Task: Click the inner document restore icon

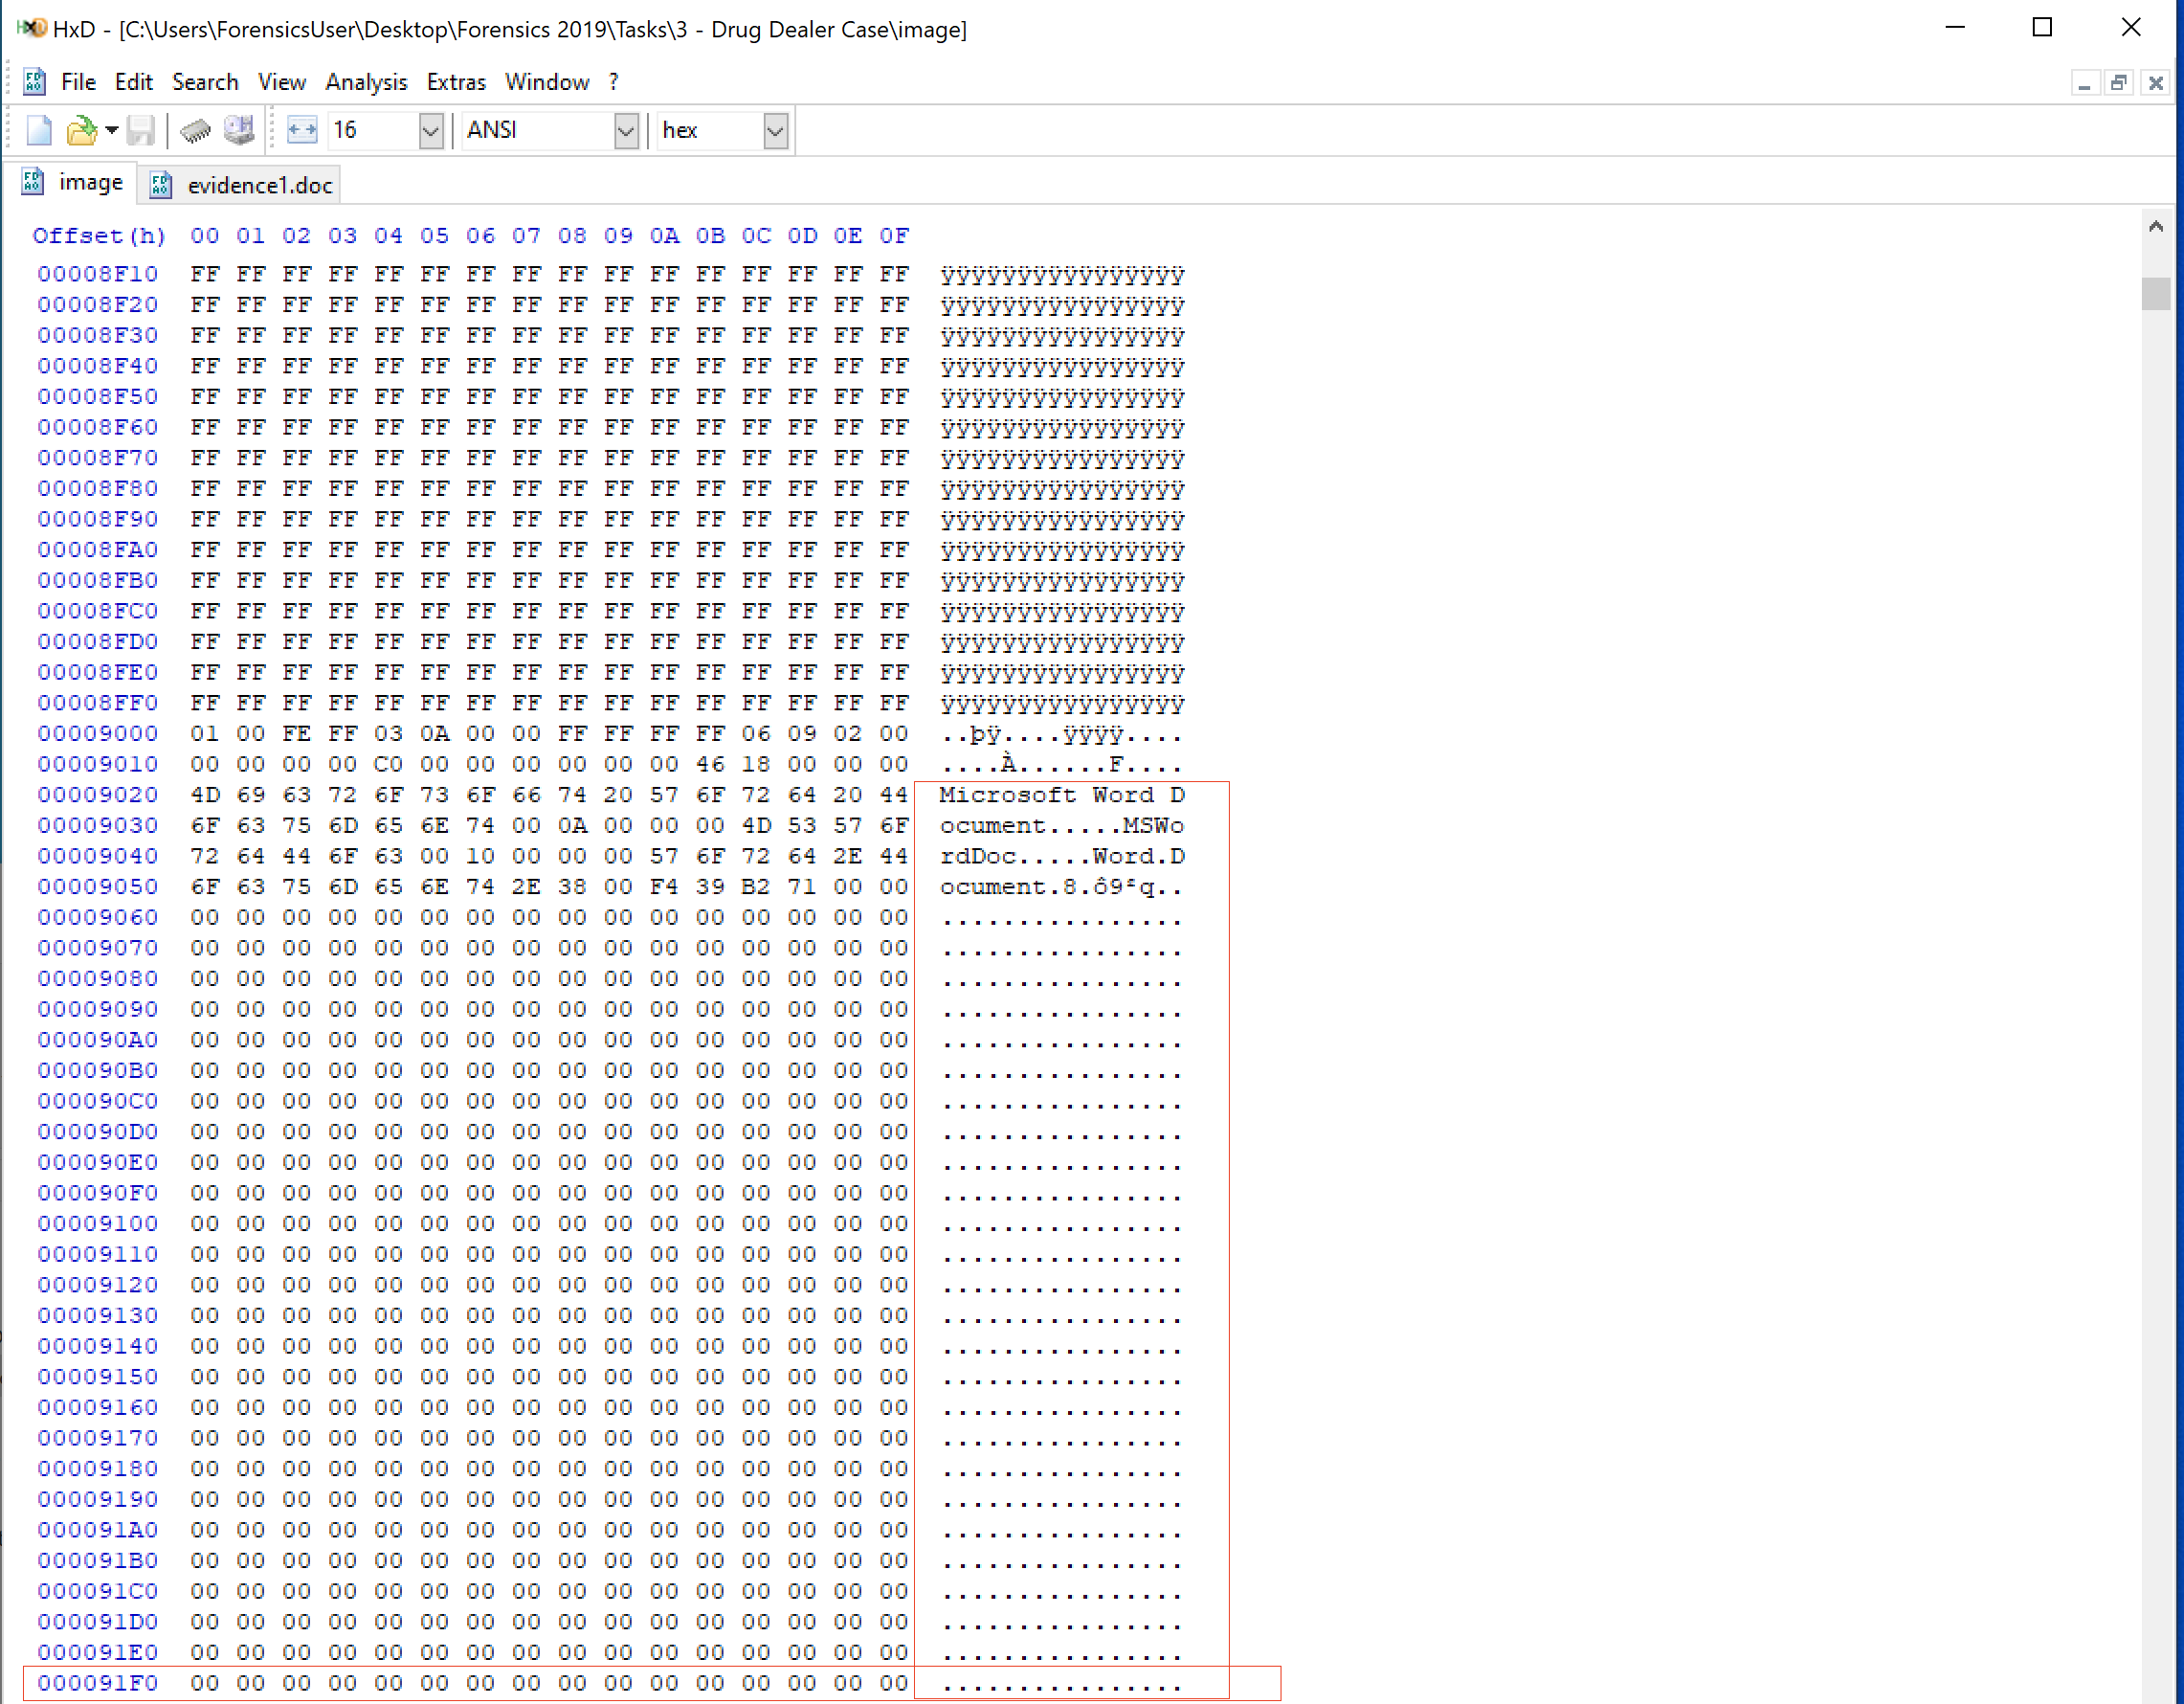Action: [x=2118, y=84]
